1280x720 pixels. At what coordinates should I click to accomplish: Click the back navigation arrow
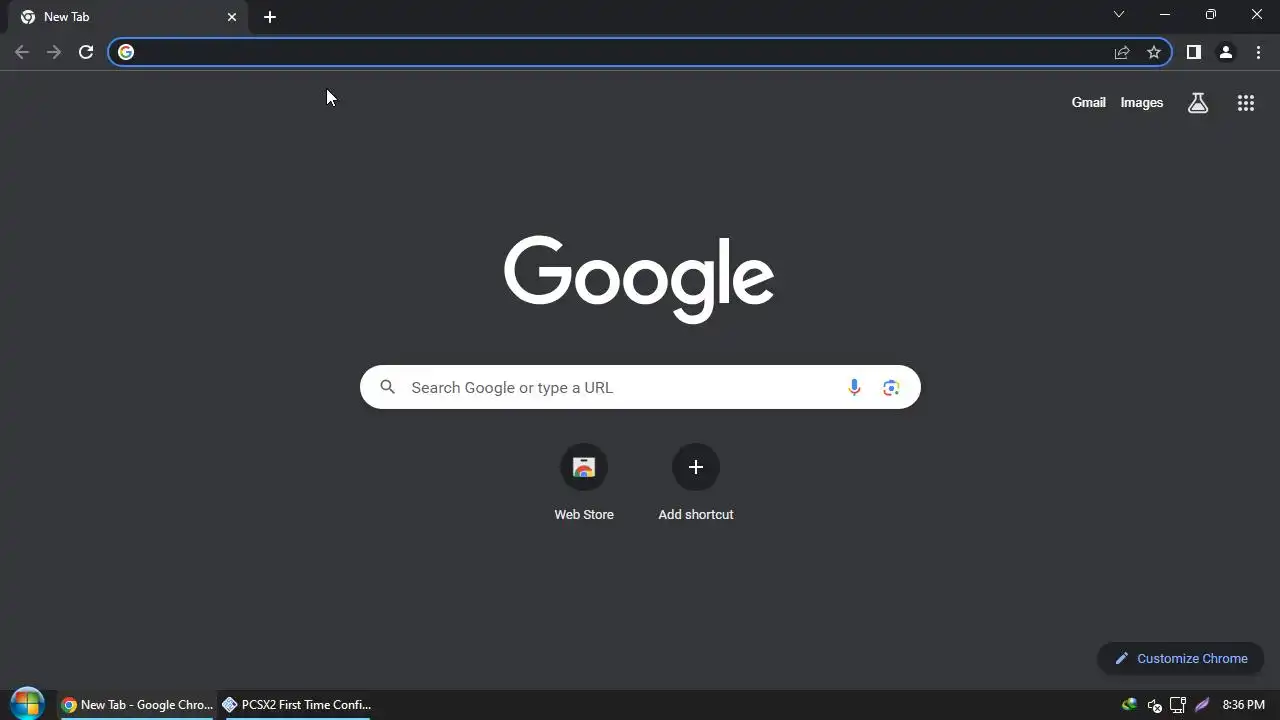point(22,52)
